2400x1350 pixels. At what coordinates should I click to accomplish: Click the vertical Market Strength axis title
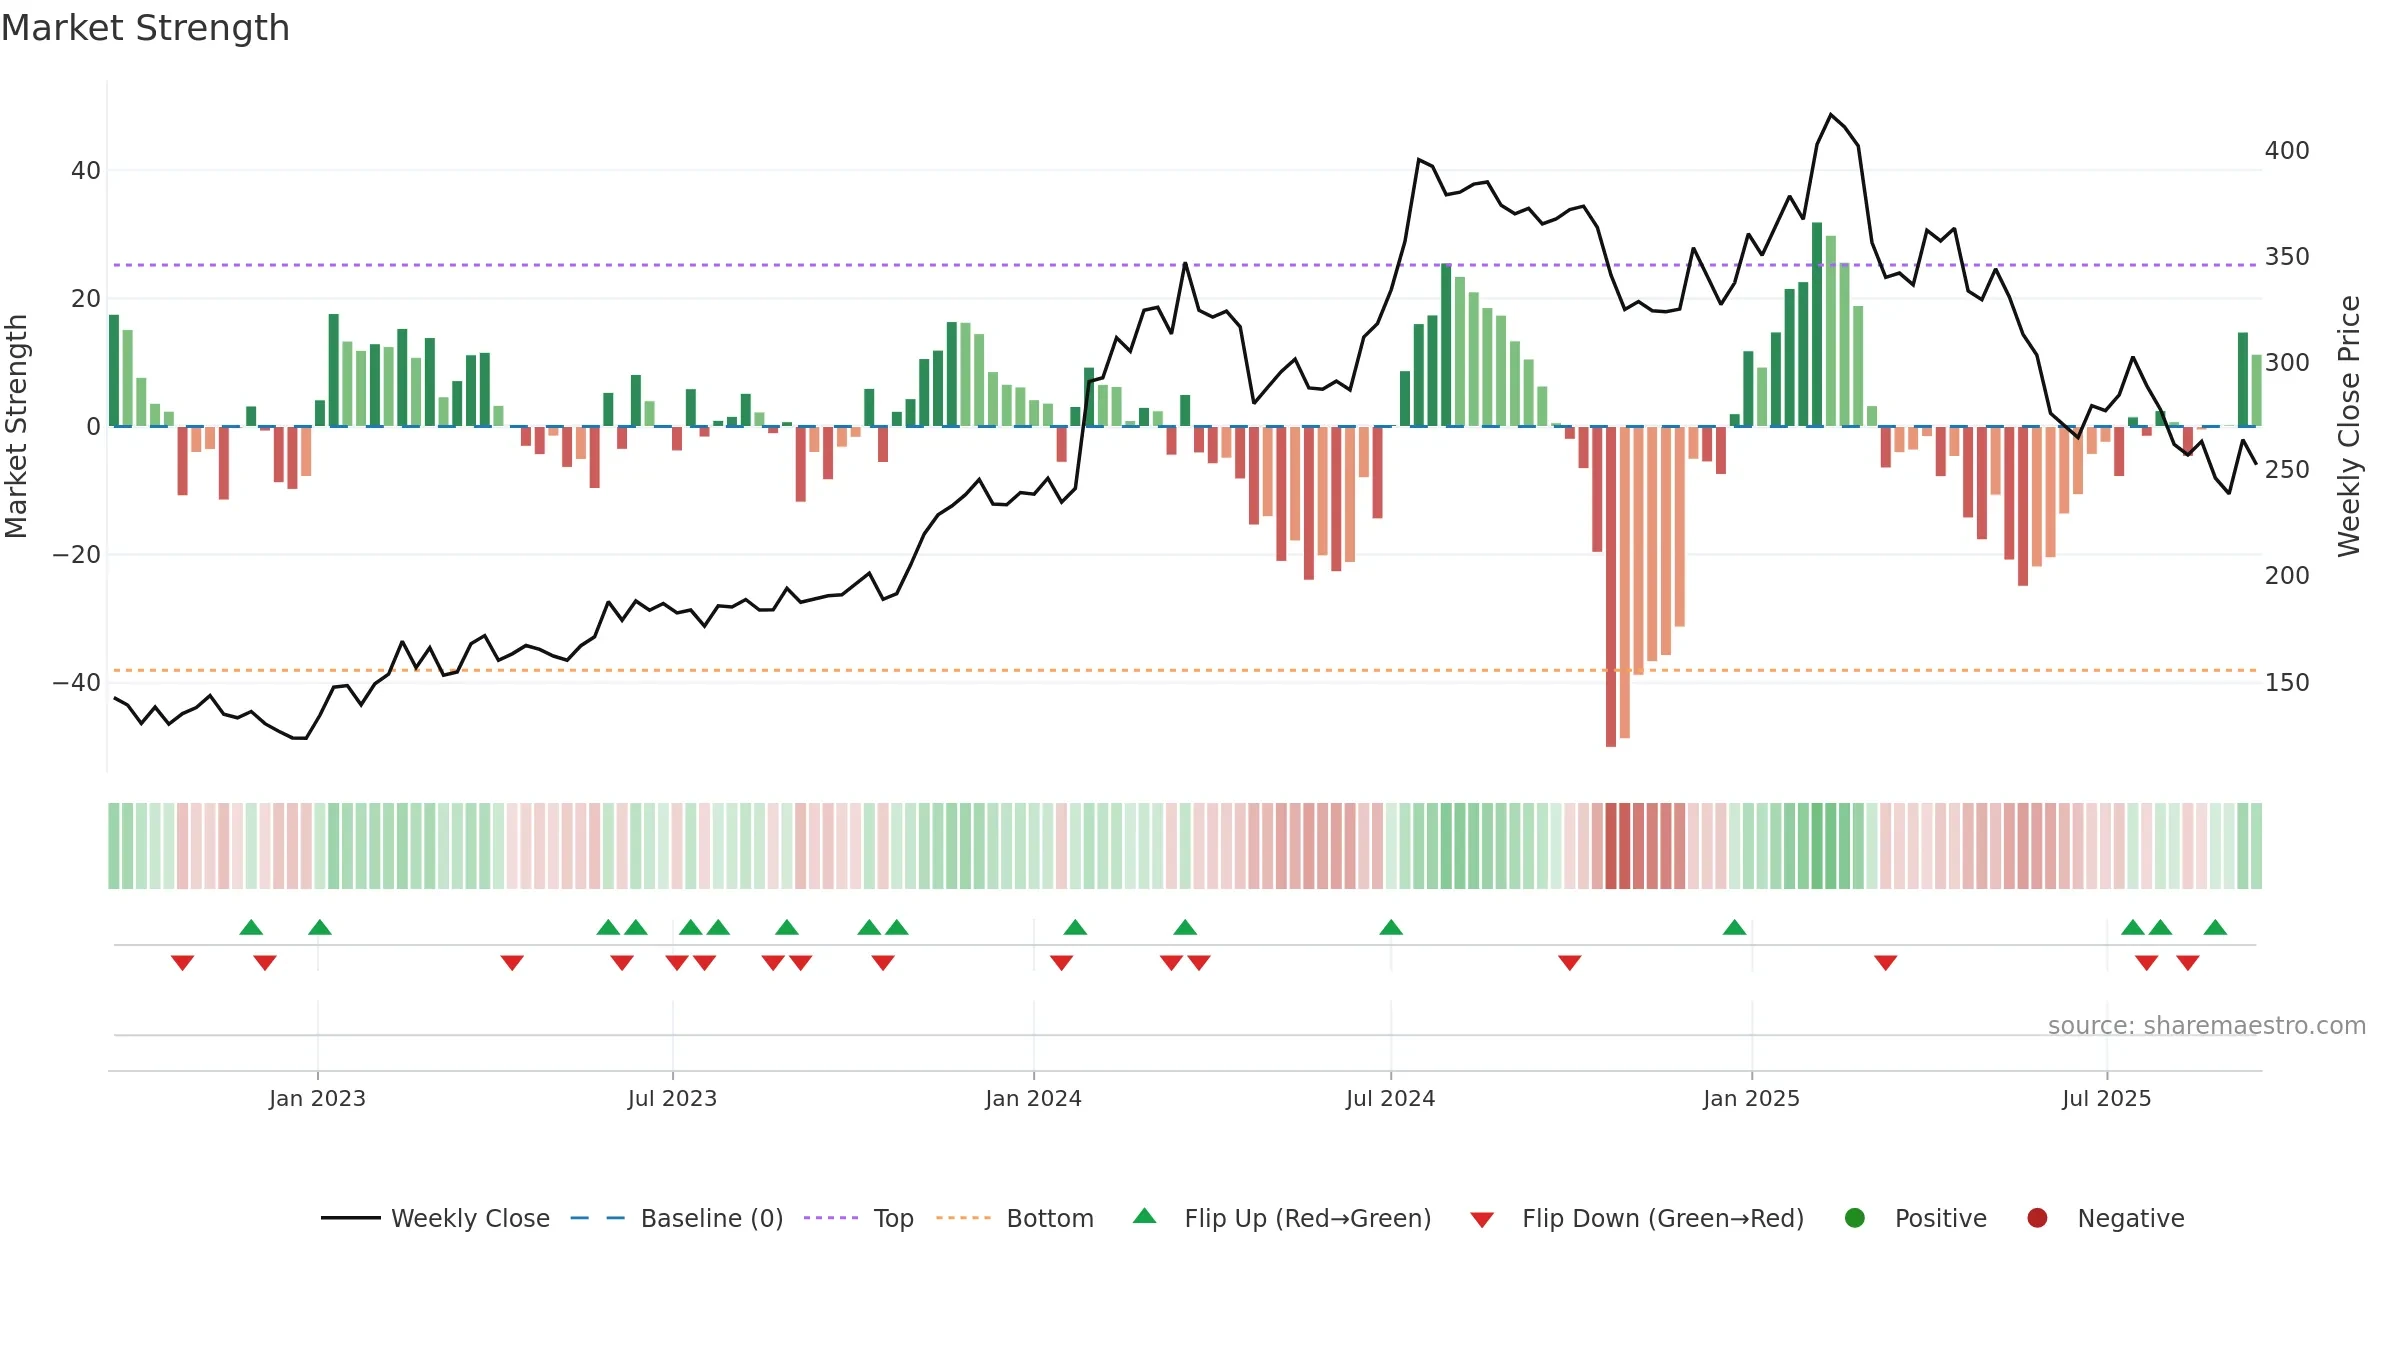tap(16, 426)
